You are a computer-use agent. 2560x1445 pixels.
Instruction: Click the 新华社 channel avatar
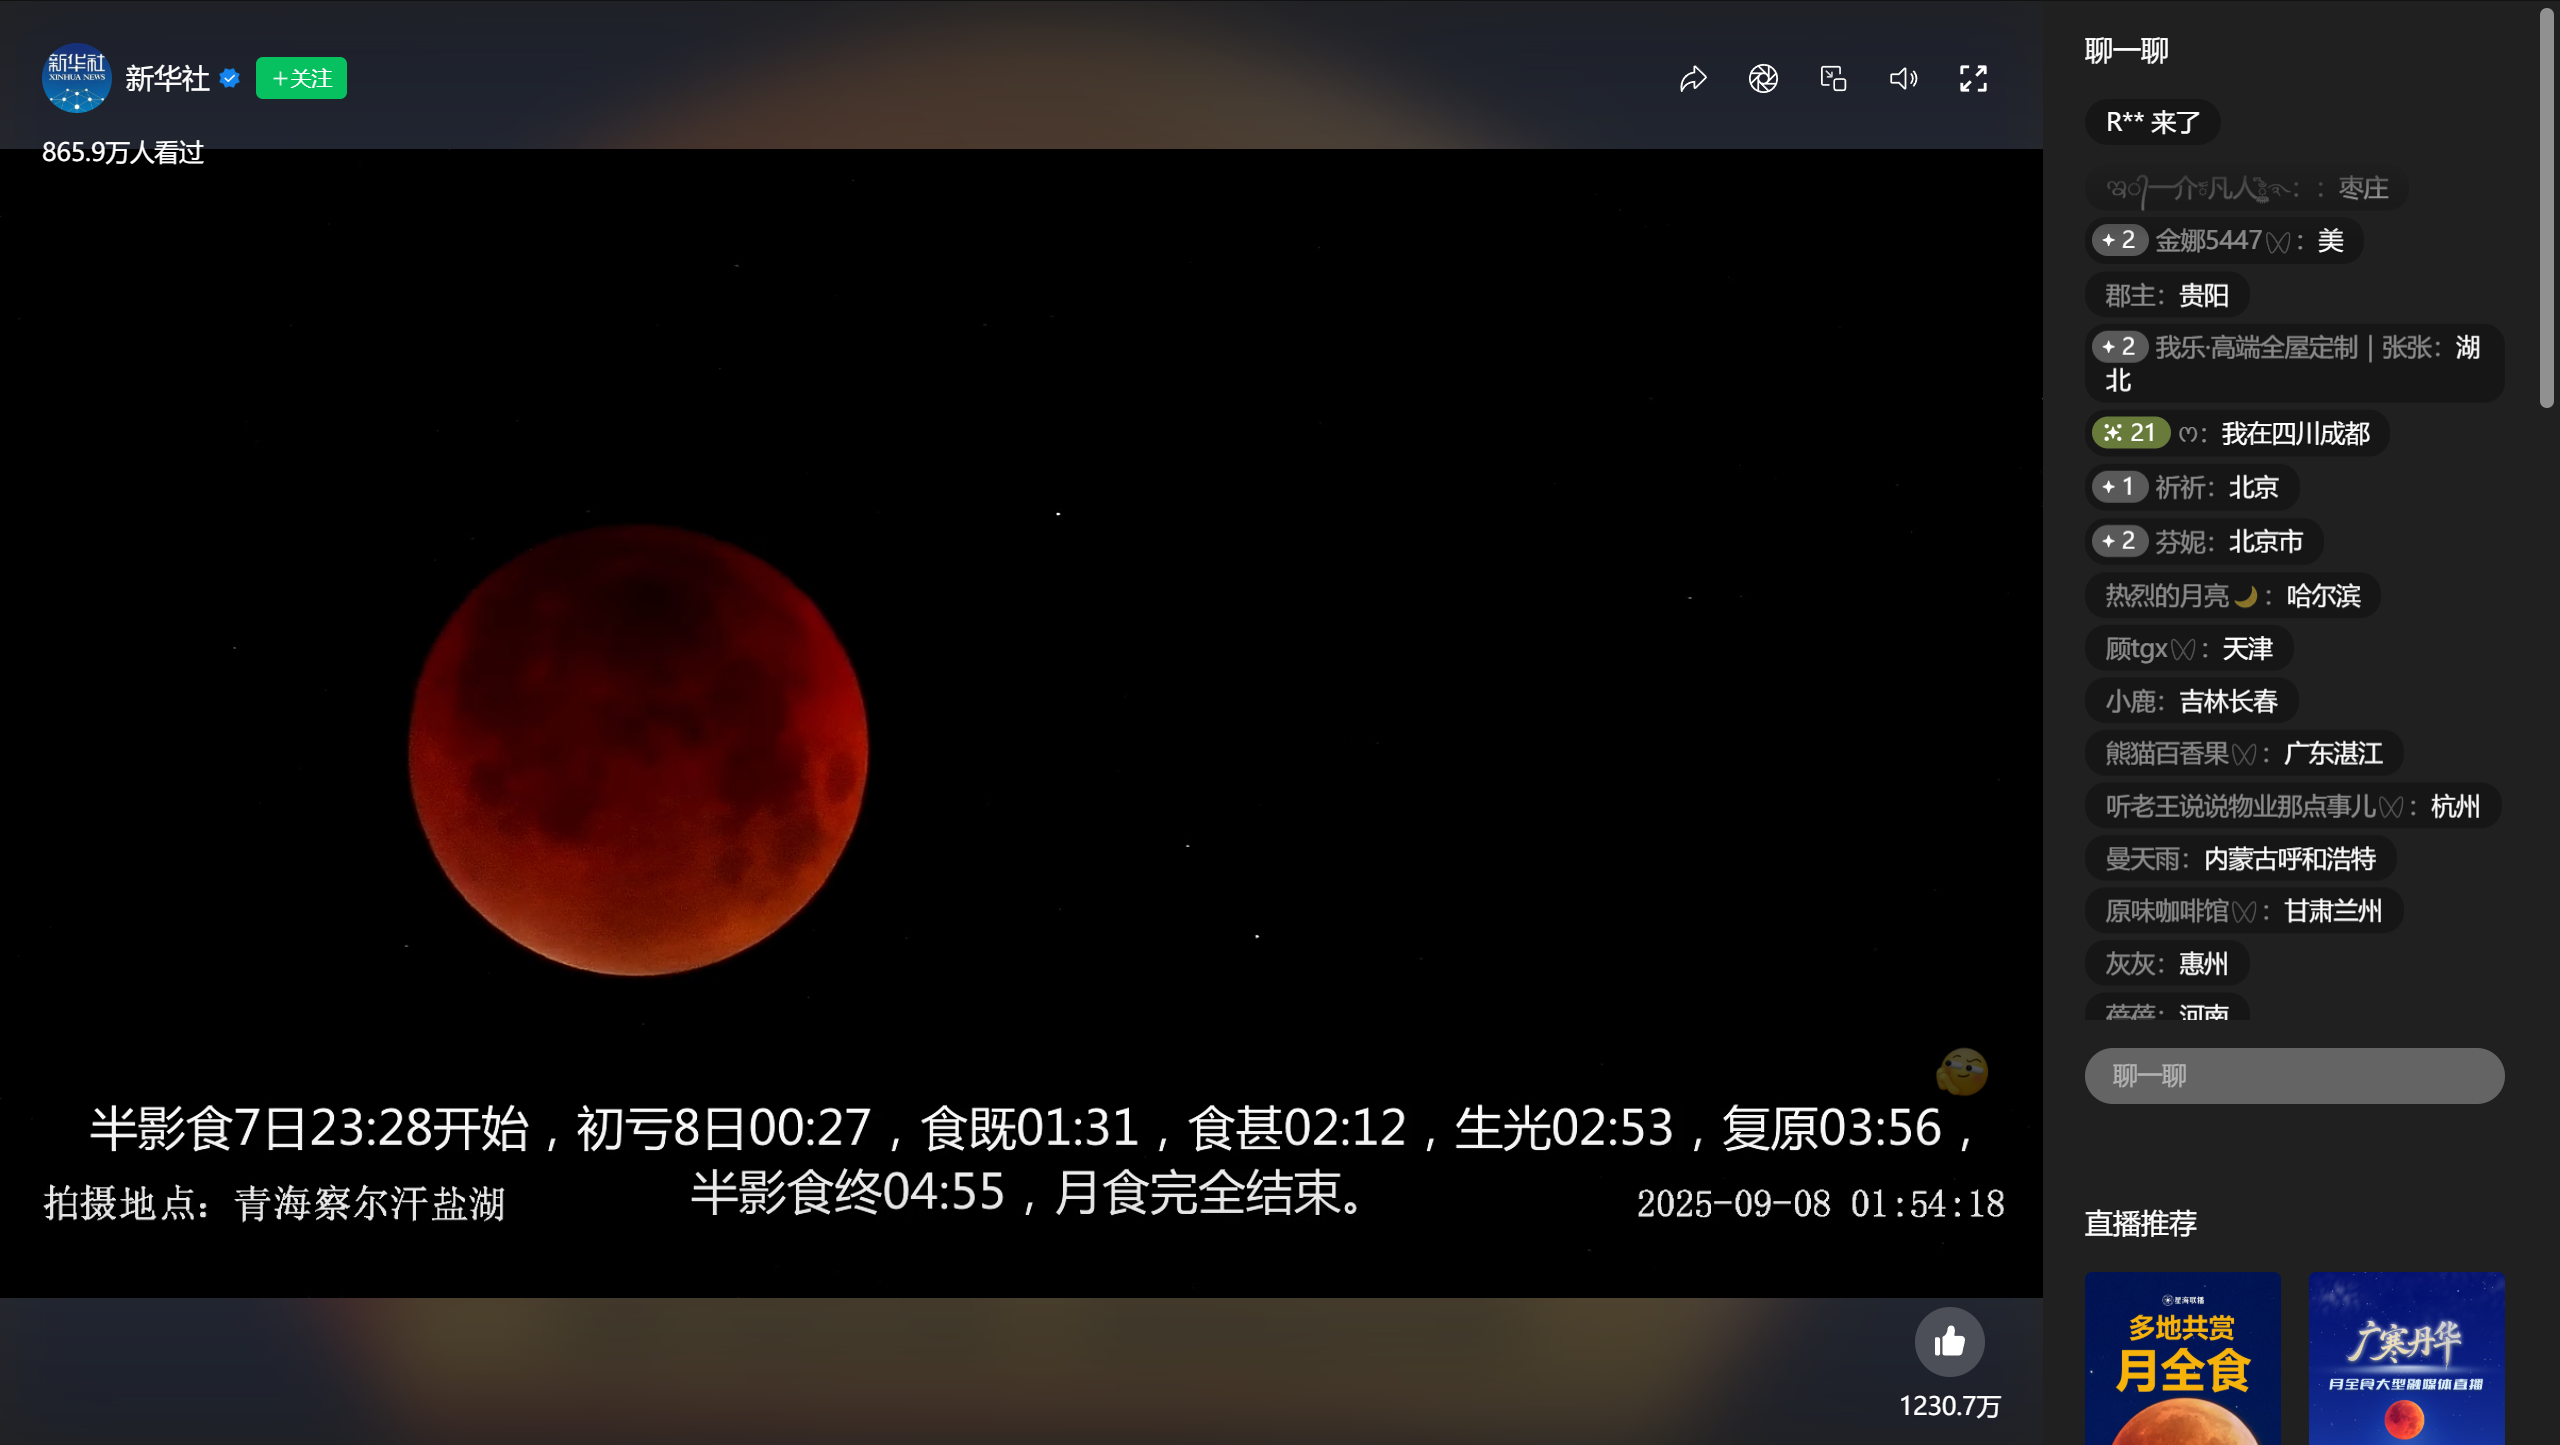[76, 78]
